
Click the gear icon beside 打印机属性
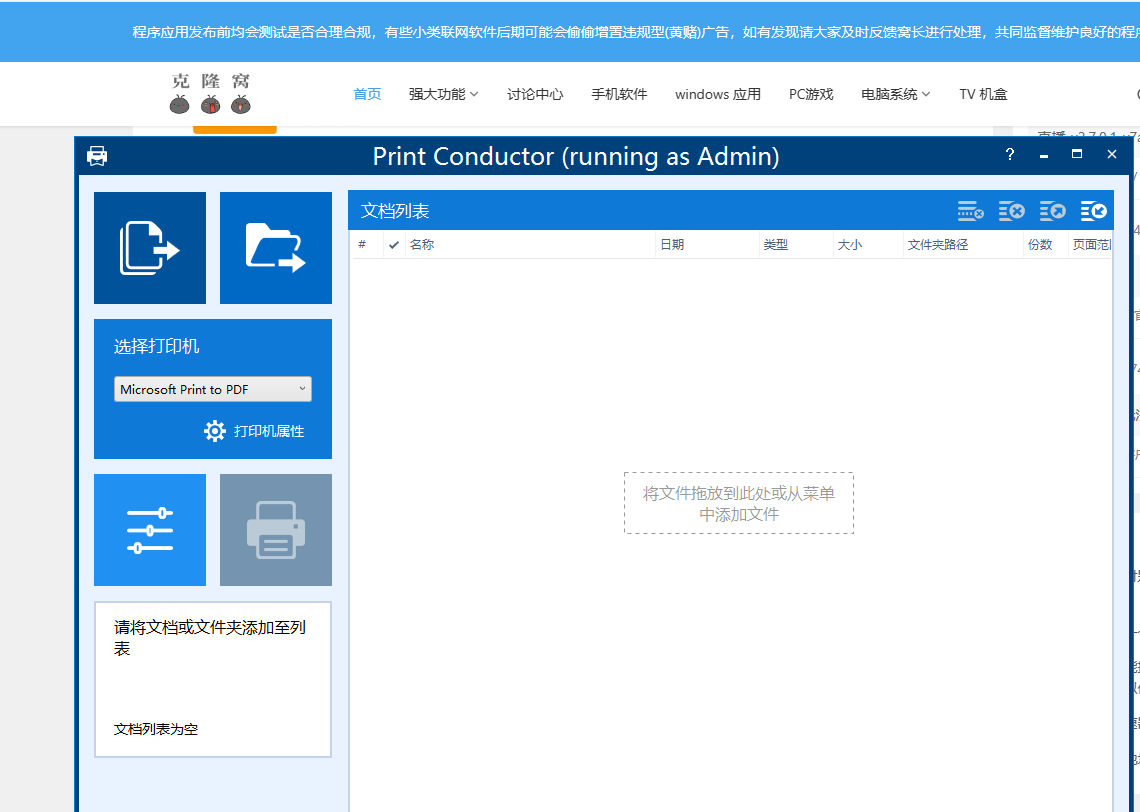pyautogui.click(x=214, y=431)
